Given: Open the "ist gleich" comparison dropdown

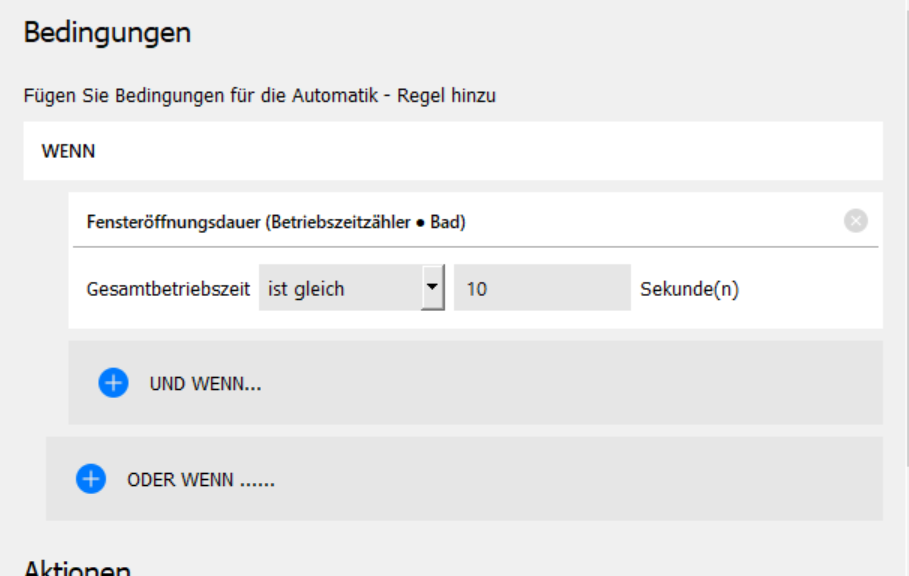Looking at the screenshot, I should [x=340, y=289].
